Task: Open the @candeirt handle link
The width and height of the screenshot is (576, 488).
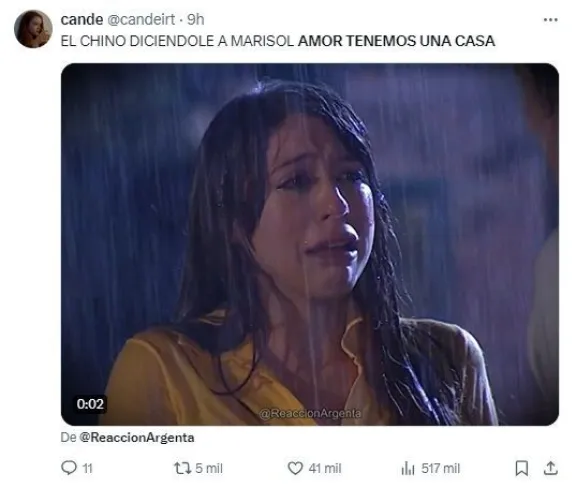Action: [141, 19]
